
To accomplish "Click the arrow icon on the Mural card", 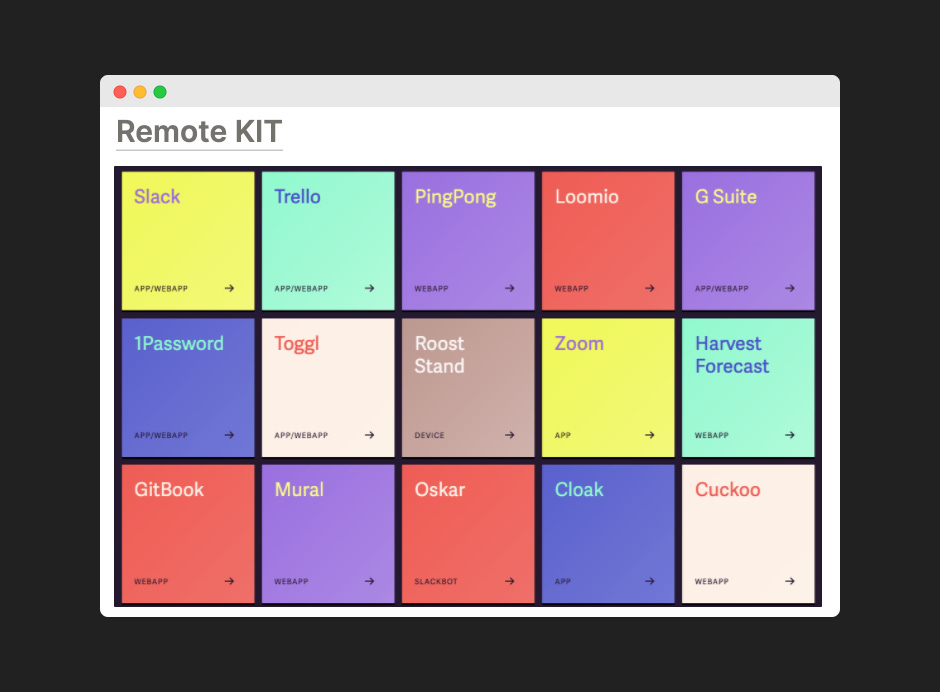I will (x=369, y=581).
